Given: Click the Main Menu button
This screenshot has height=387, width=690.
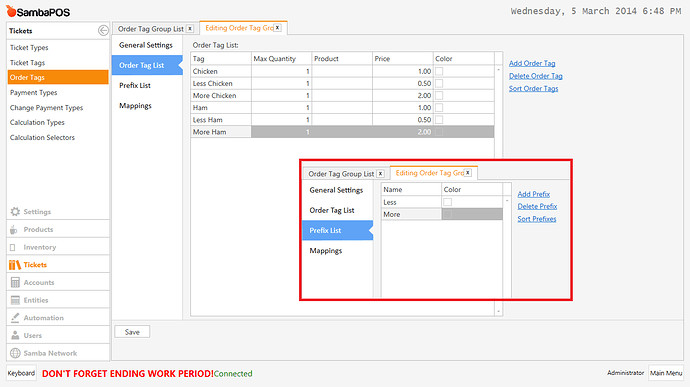Looking at the screenshot, I should pyautogui.click(x=666, y=373).
